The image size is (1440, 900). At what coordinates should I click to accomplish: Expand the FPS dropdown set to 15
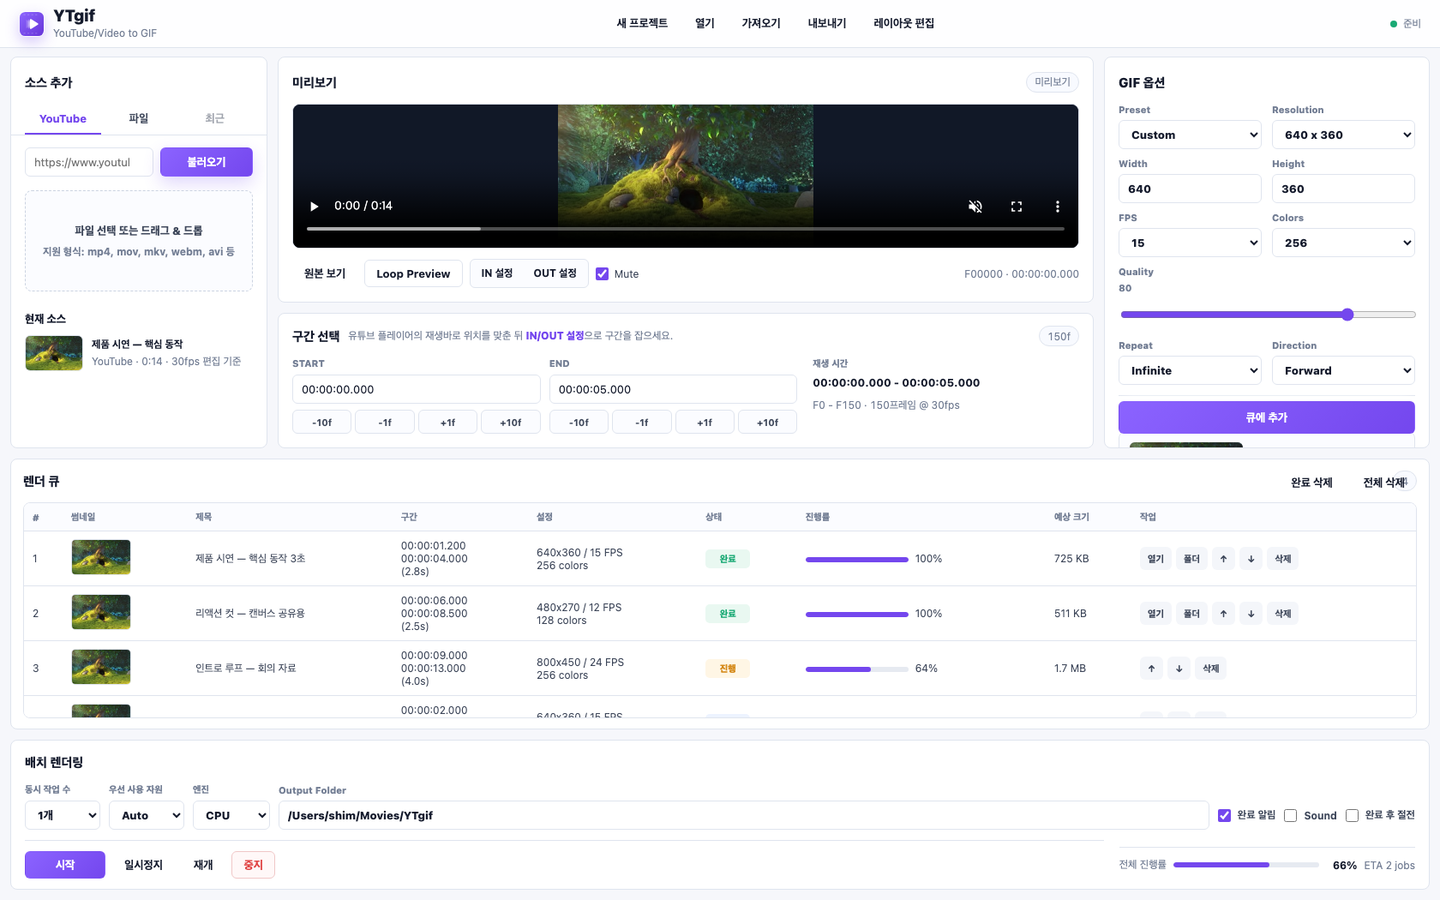pyautogui.click(x=1190, y=243)
